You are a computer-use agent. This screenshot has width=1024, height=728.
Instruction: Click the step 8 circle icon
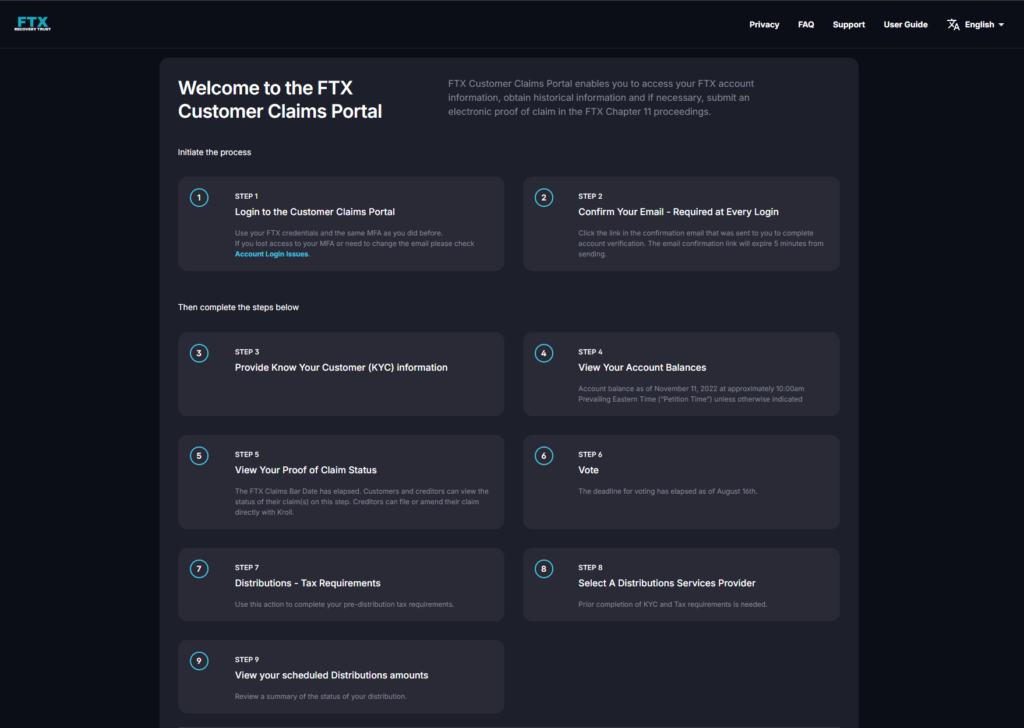[x=543, y=569]
